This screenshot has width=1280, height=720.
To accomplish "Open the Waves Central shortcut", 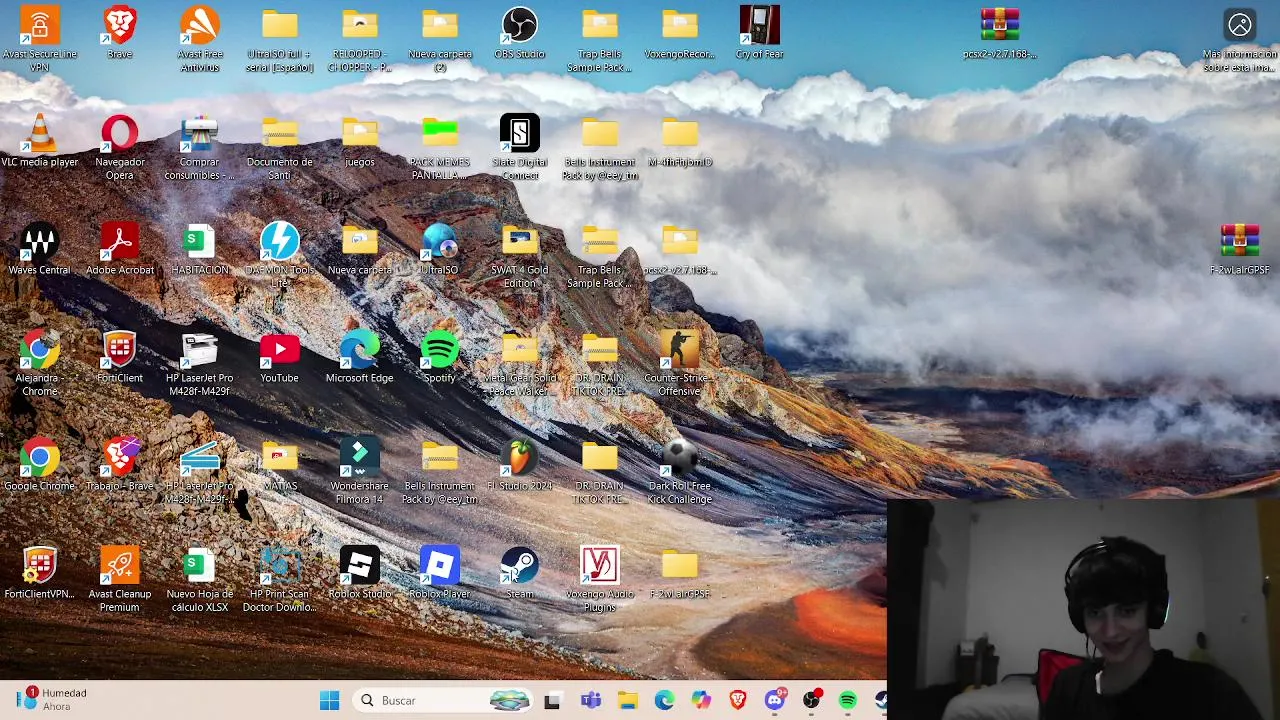I will [x=40, y=249].
